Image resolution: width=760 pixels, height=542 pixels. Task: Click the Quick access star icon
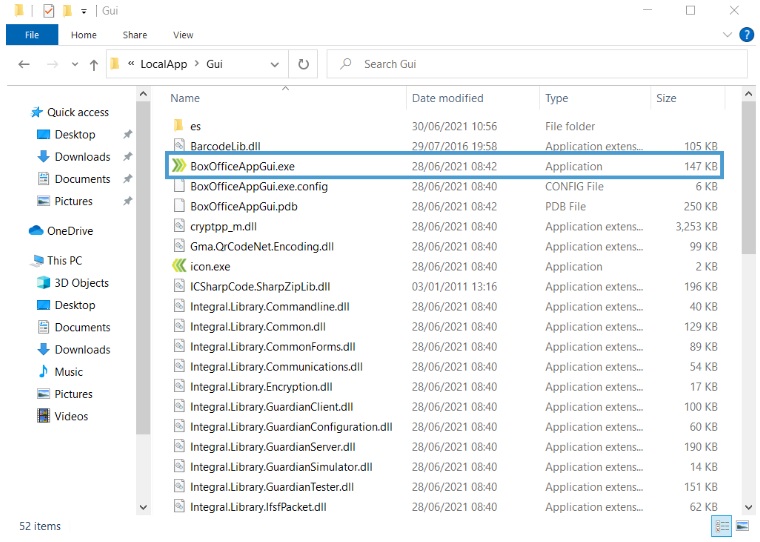click(36, 112)
